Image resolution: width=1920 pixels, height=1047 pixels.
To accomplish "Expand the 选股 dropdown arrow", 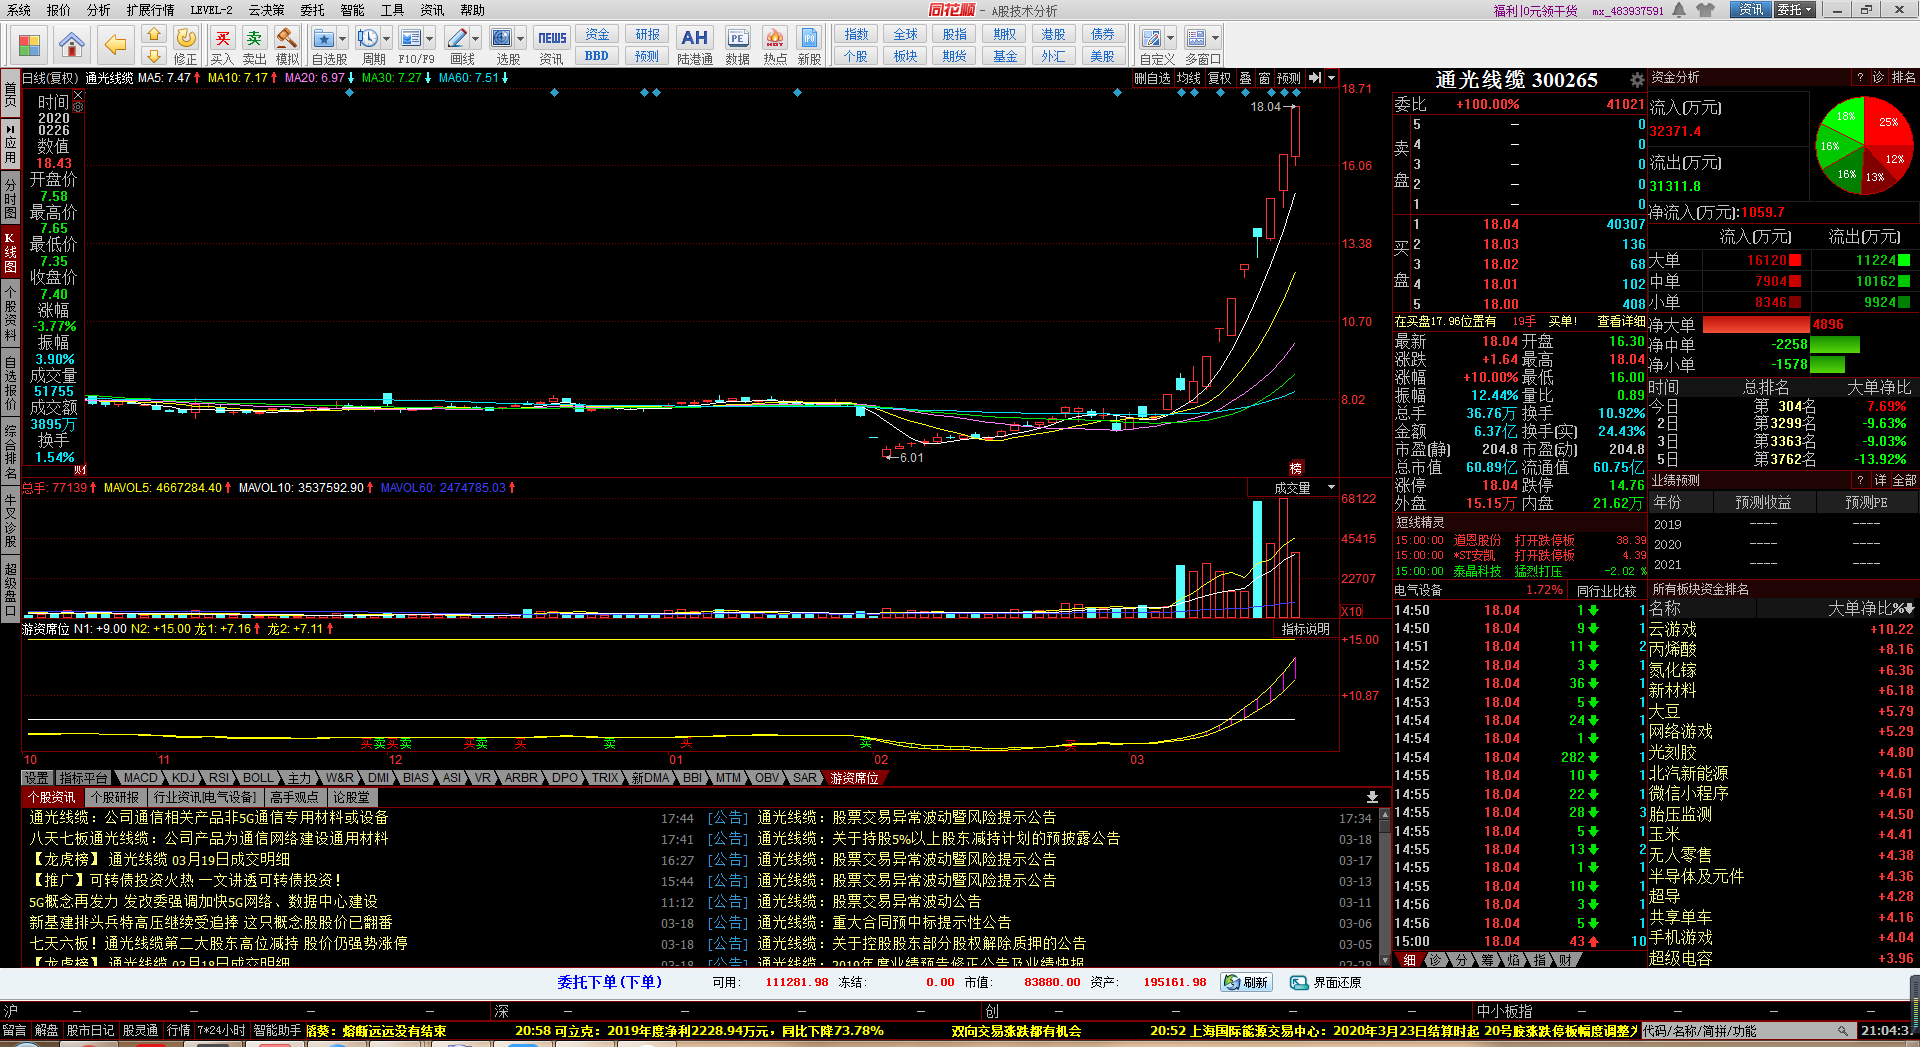I will [521, 39].
